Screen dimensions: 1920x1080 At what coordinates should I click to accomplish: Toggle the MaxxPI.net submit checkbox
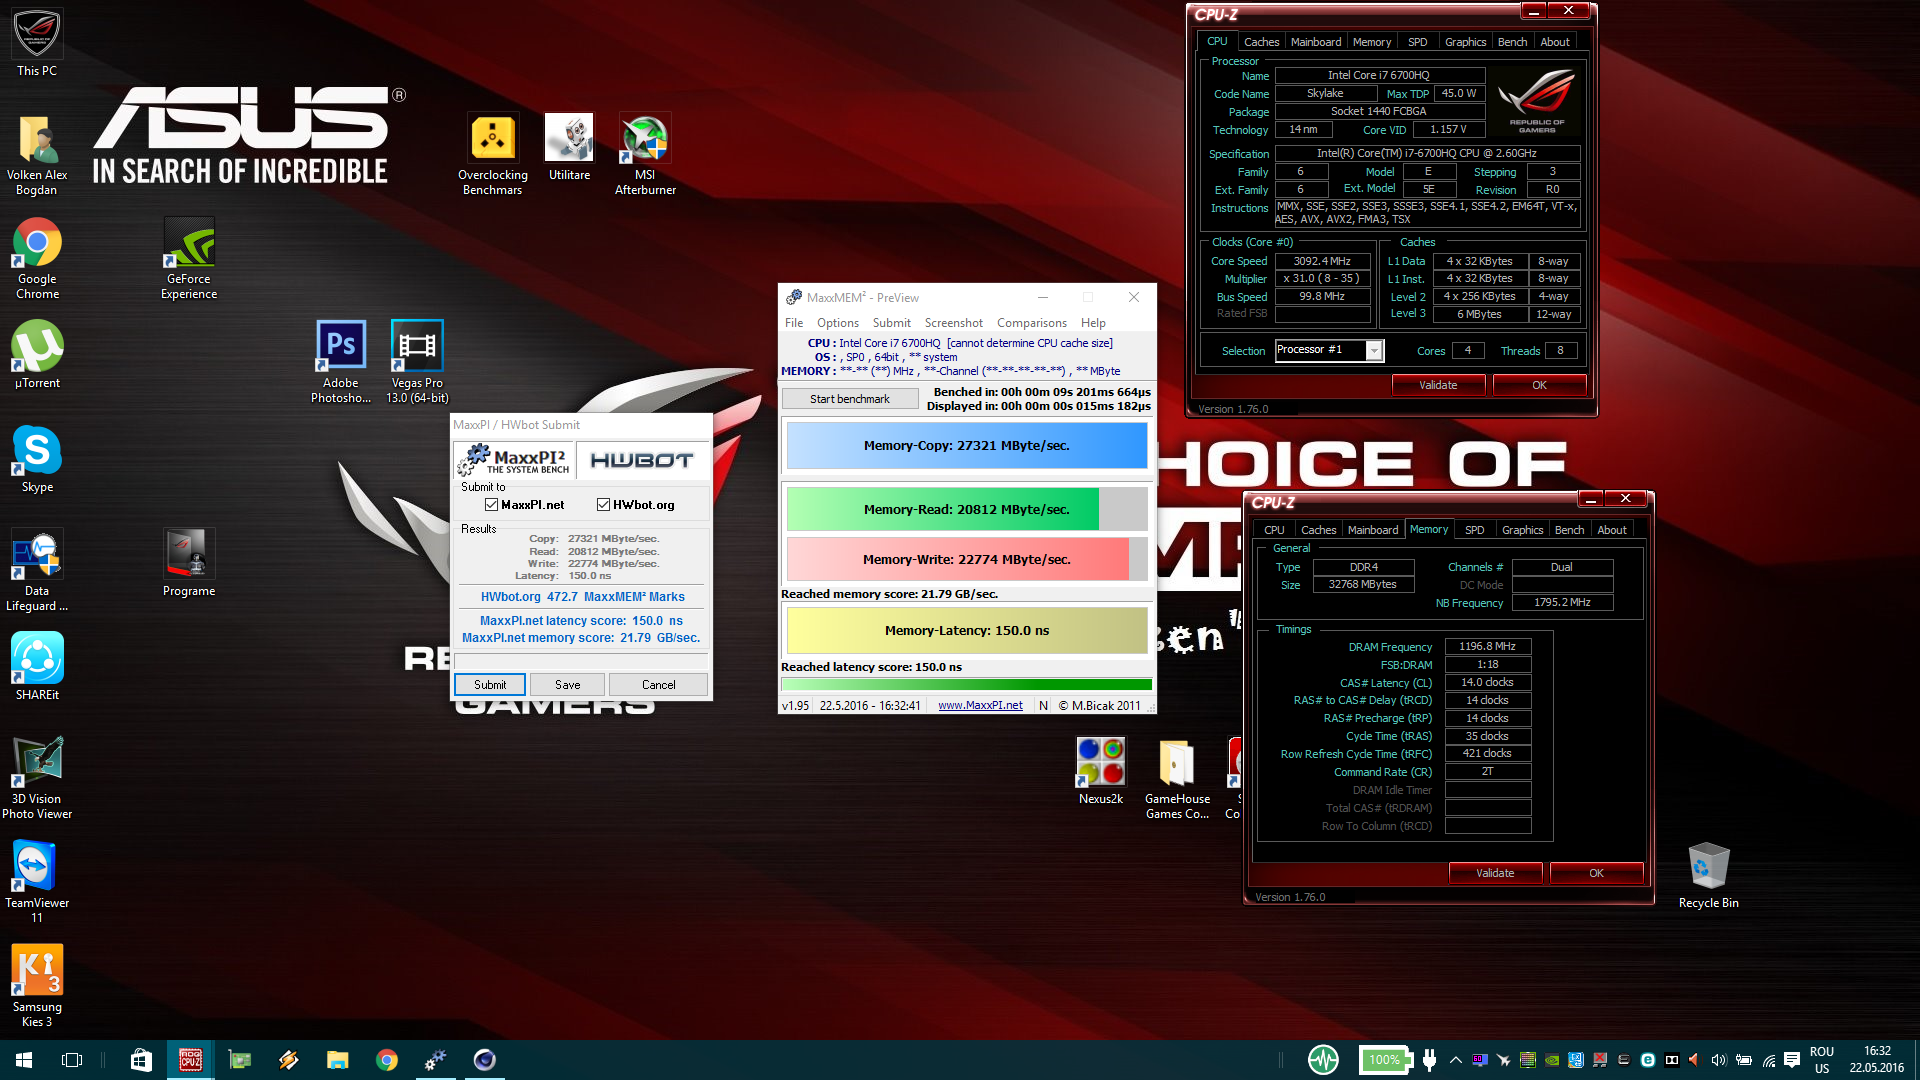491,505
